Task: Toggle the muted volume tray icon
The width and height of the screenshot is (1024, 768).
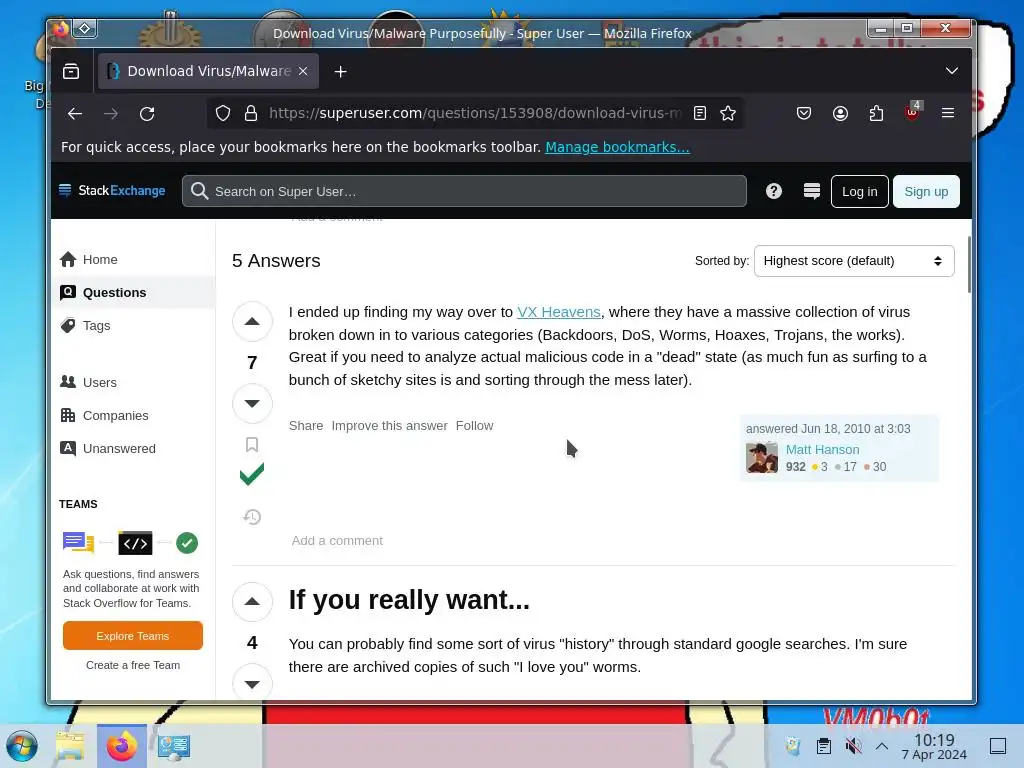Action: pos(853,746)
